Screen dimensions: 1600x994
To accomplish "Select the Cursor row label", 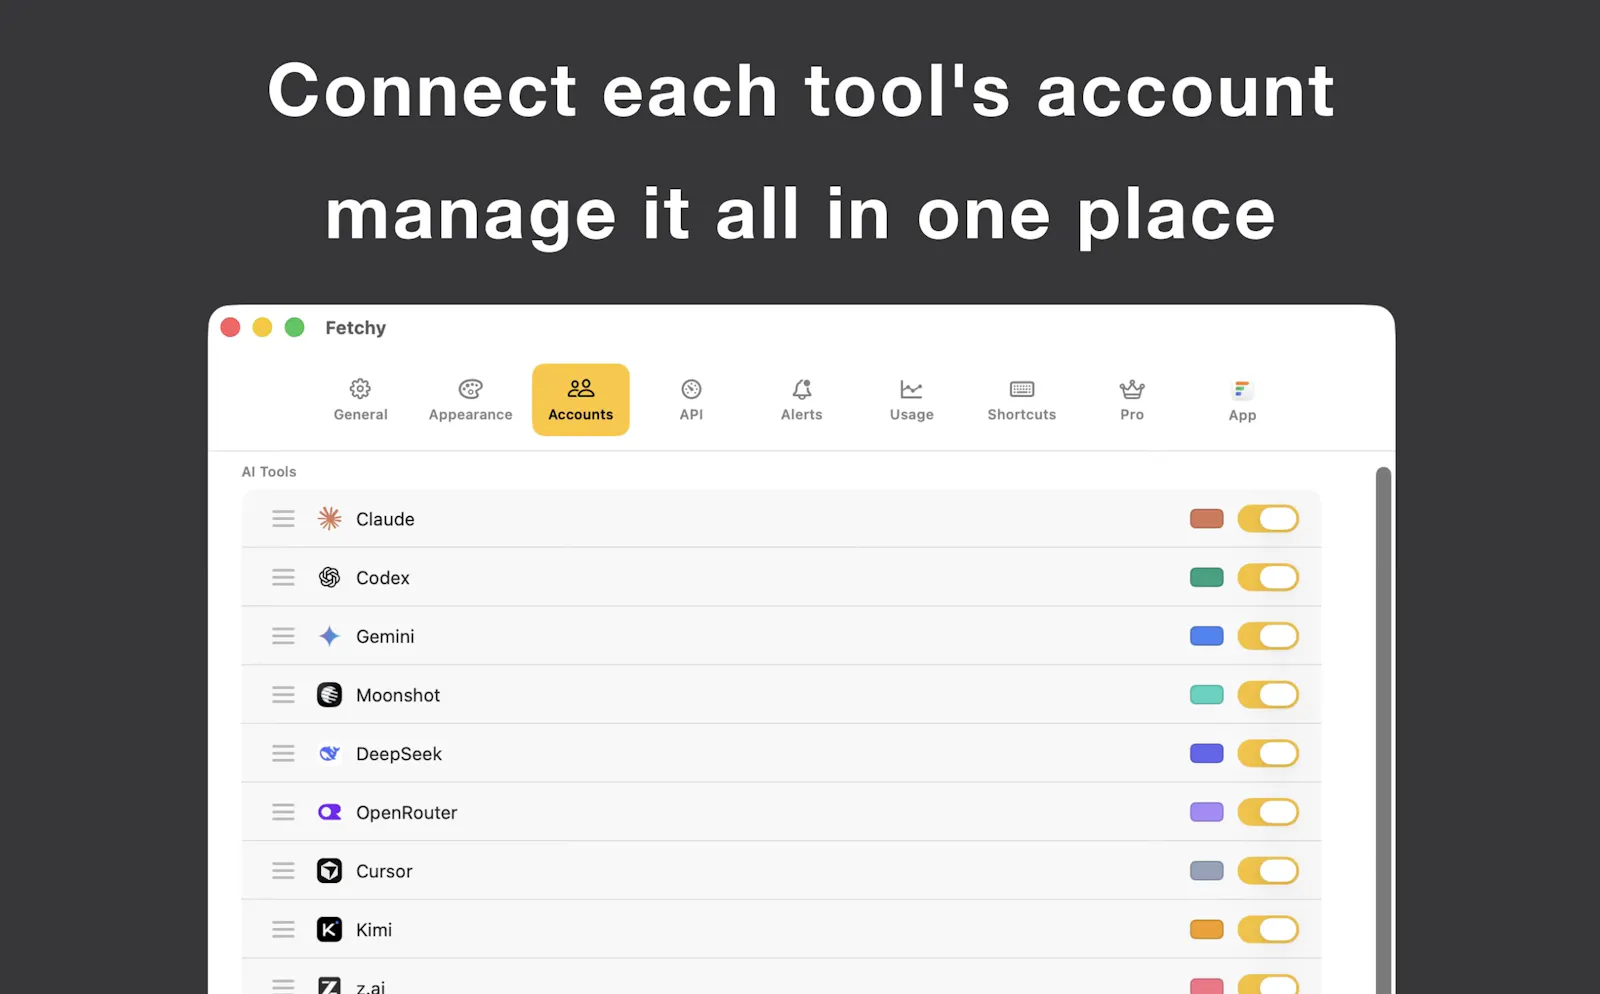I will click(384, 871).
